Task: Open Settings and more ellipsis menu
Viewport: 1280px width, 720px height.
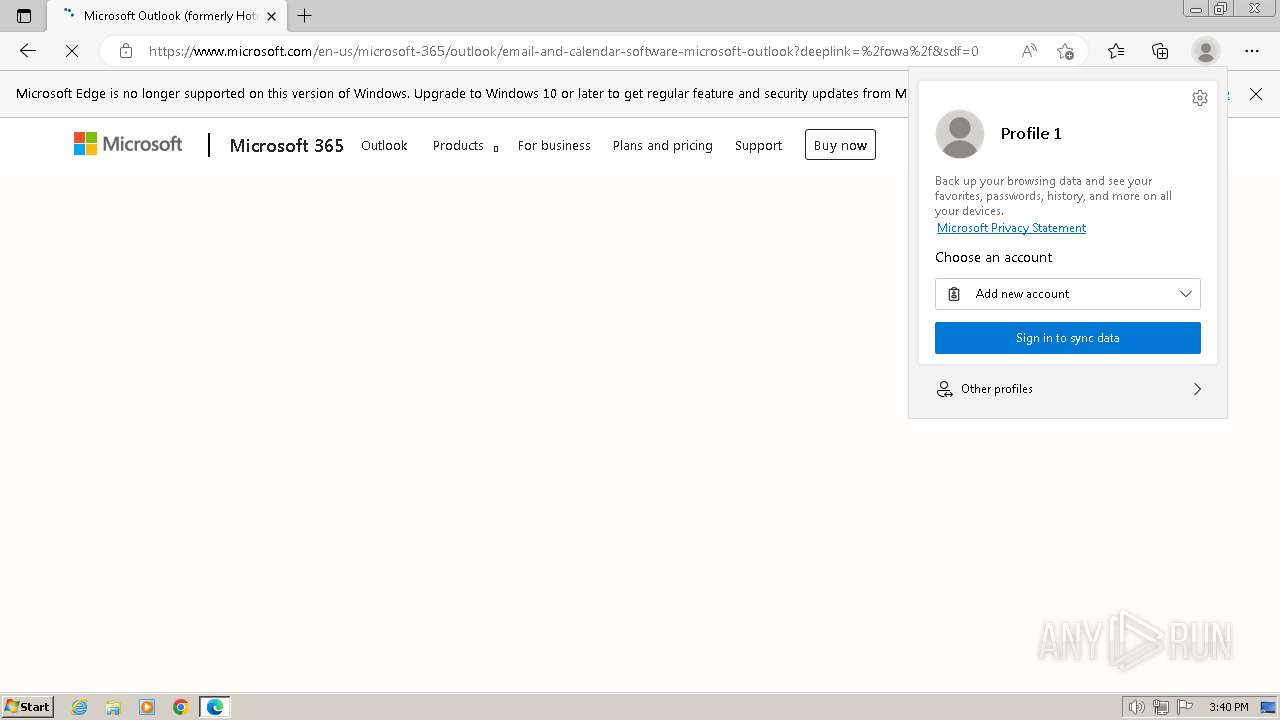Action: pos(1252,51)
